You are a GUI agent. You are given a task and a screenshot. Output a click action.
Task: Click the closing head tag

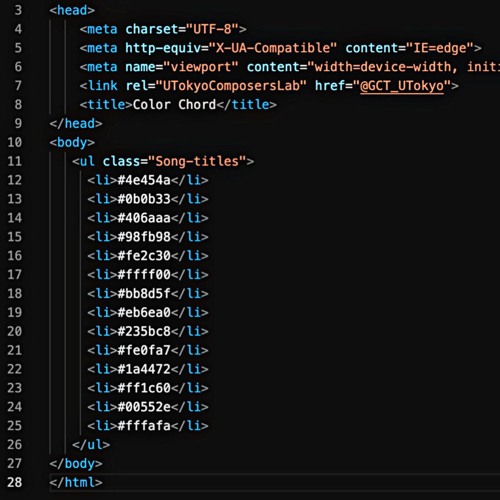76,124
